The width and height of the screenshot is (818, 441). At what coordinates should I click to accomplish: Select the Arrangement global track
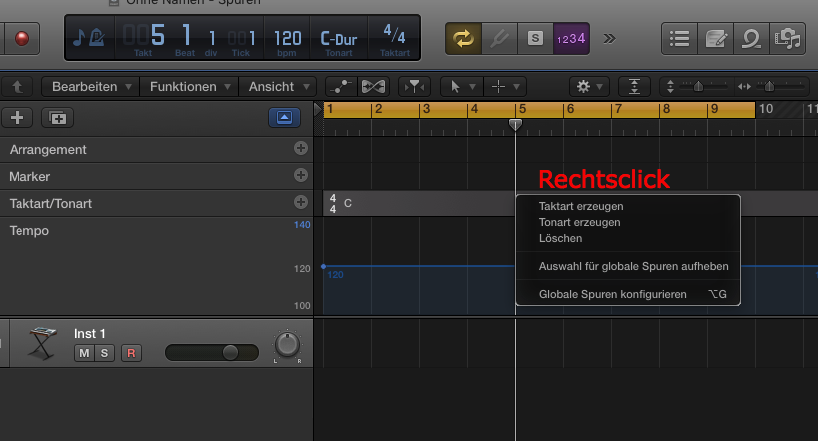[x=157, y=150]
